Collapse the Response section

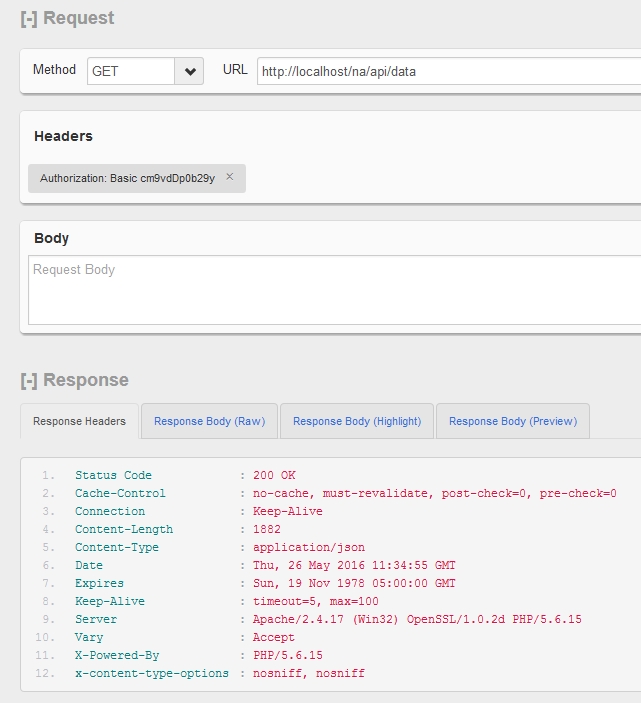pyautogui.click(x=29, y=381)
